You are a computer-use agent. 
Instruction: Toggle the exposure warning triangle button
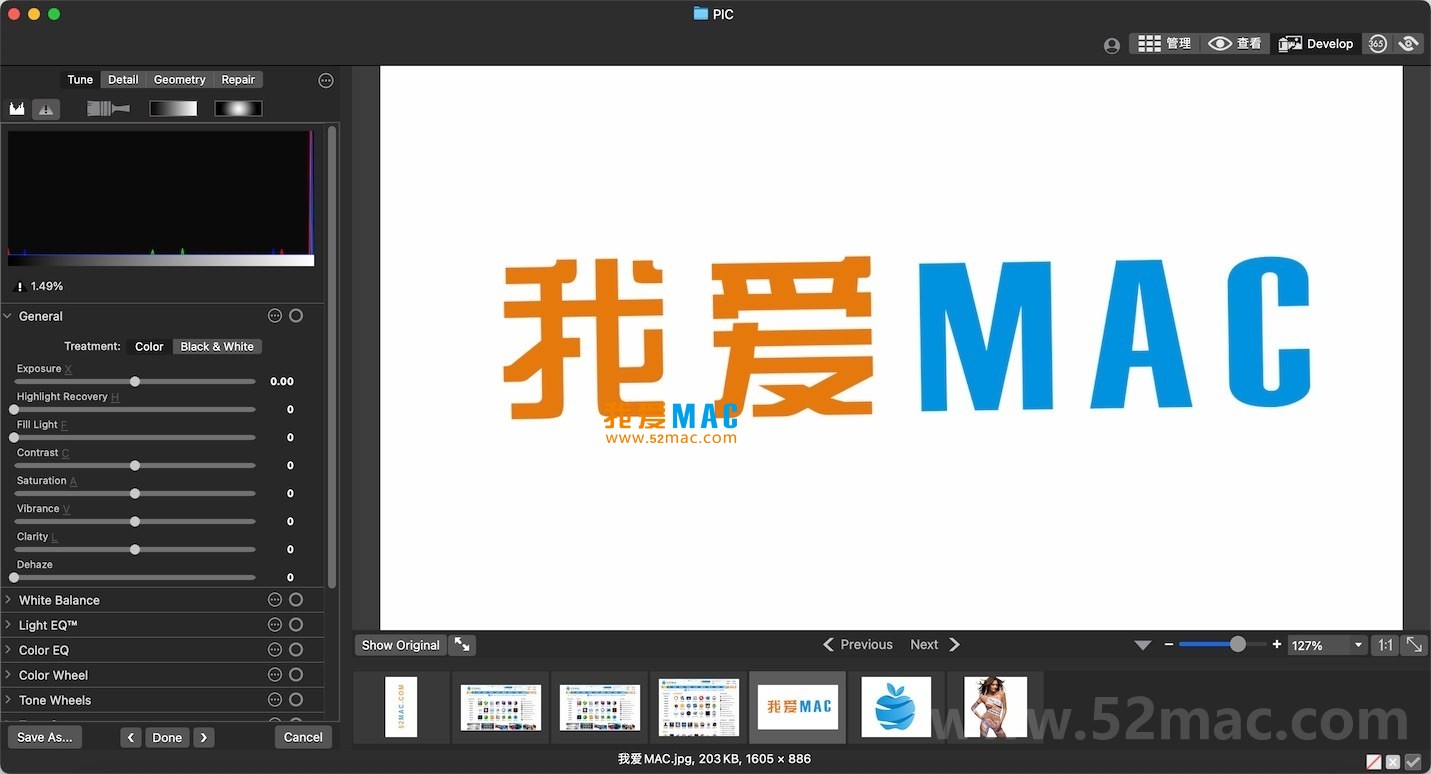pyautogui.click(x=46, y=109)
